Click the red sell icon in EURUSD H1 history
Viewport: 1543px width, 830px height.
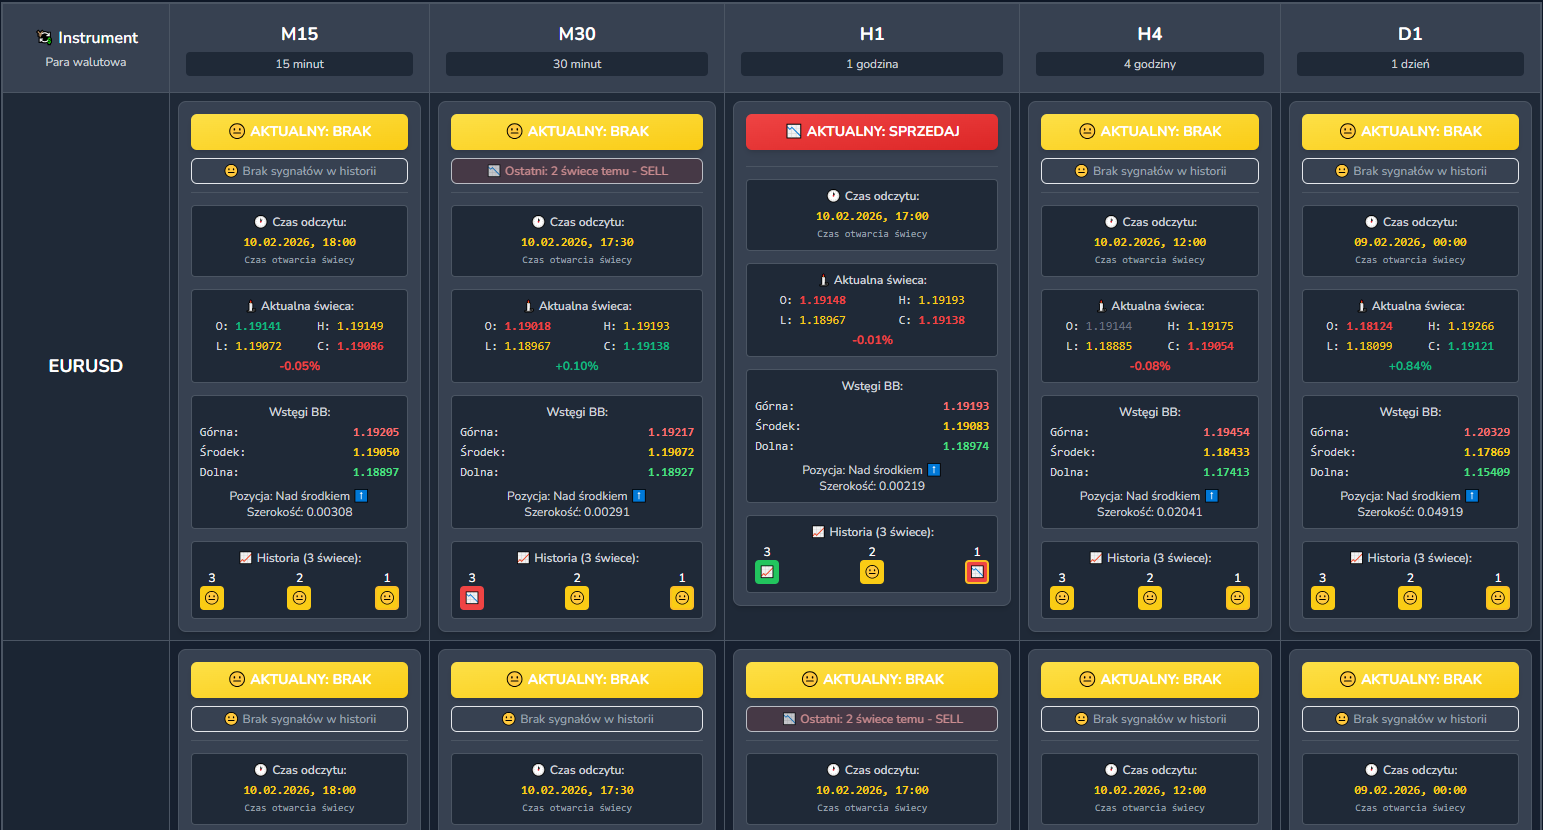[x=977, y=572]
